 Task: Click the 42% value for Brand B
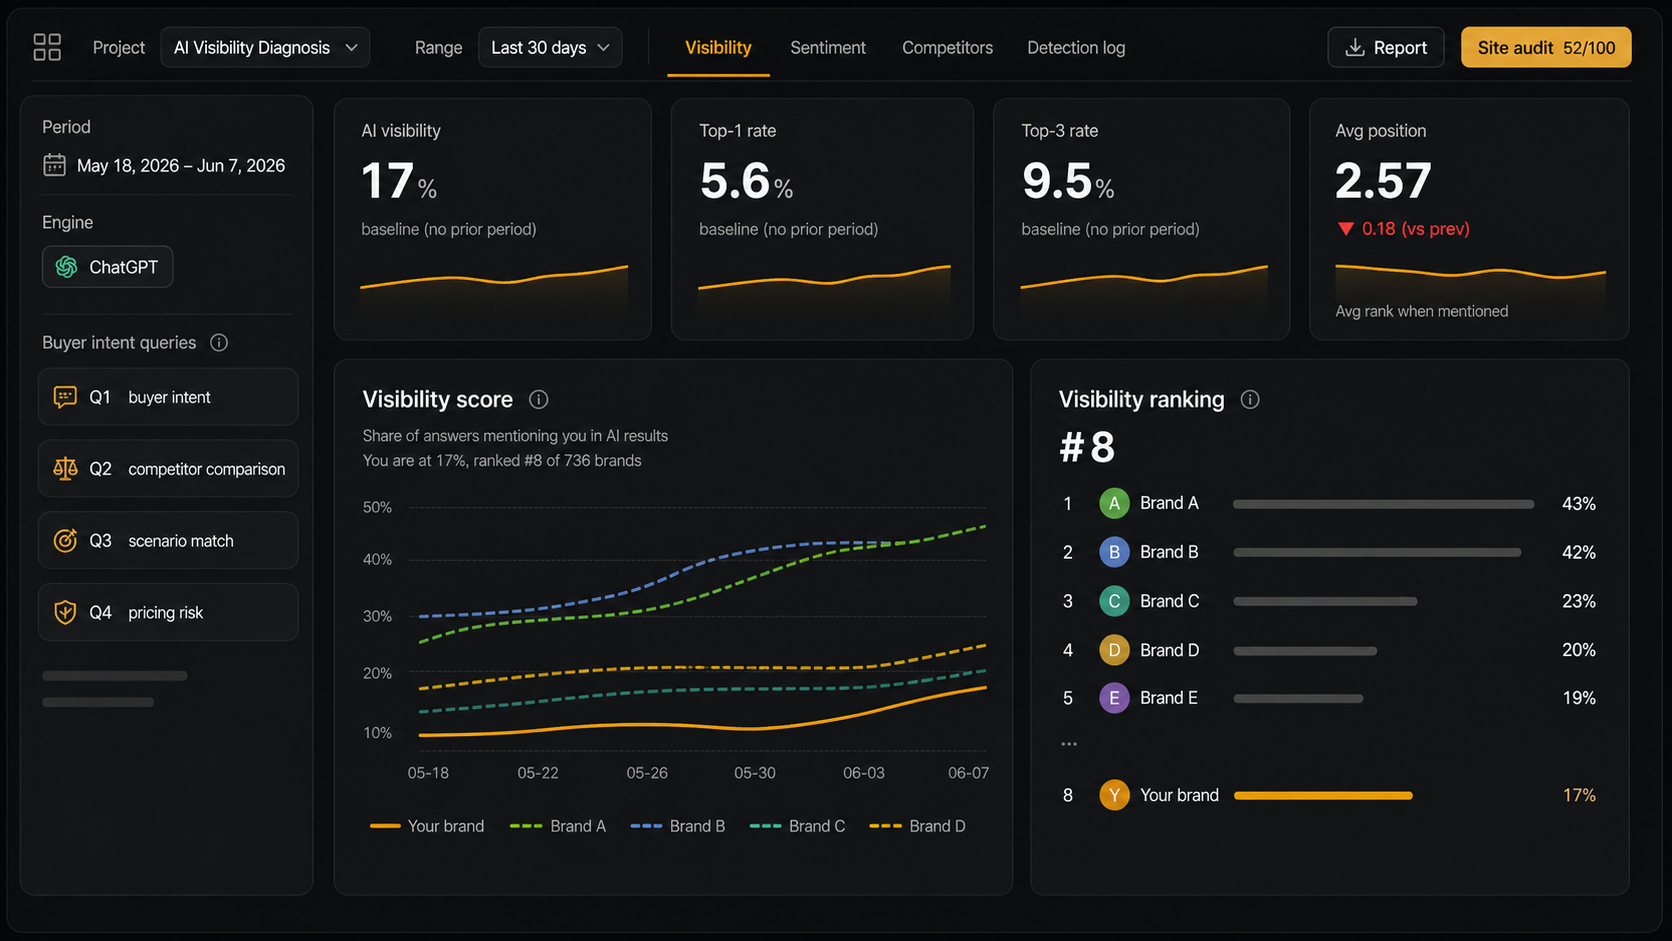click(x=1579, y=552)
